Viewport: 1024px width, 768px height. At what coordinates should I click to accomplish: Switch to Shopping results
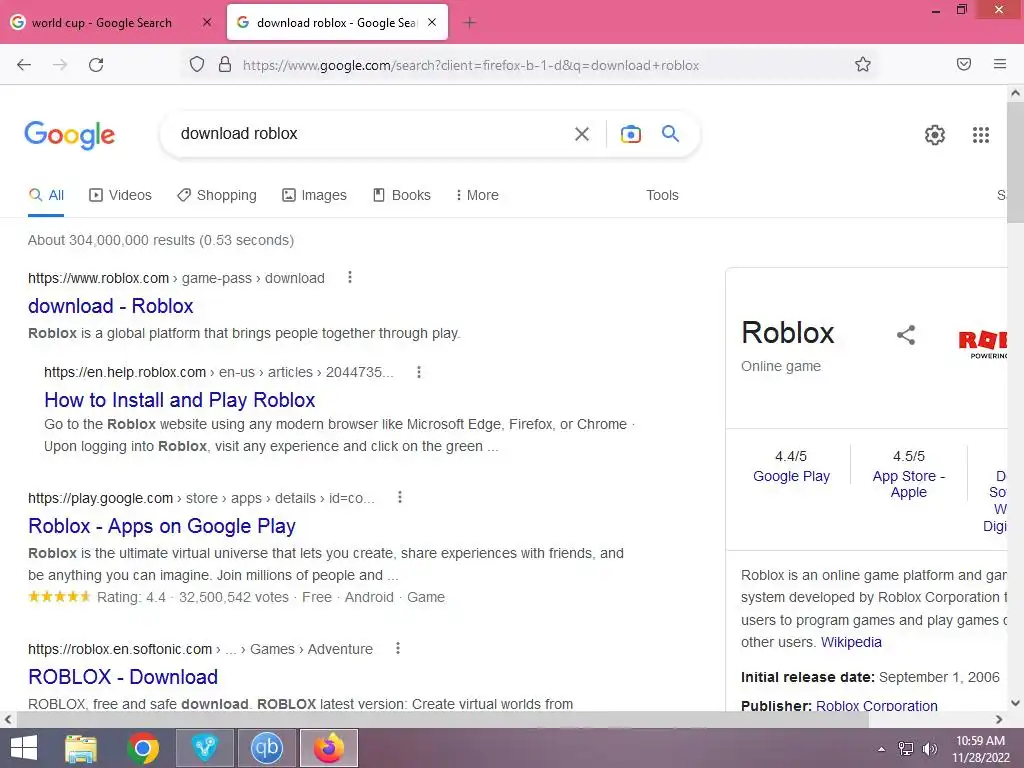(x=217, y=195)
